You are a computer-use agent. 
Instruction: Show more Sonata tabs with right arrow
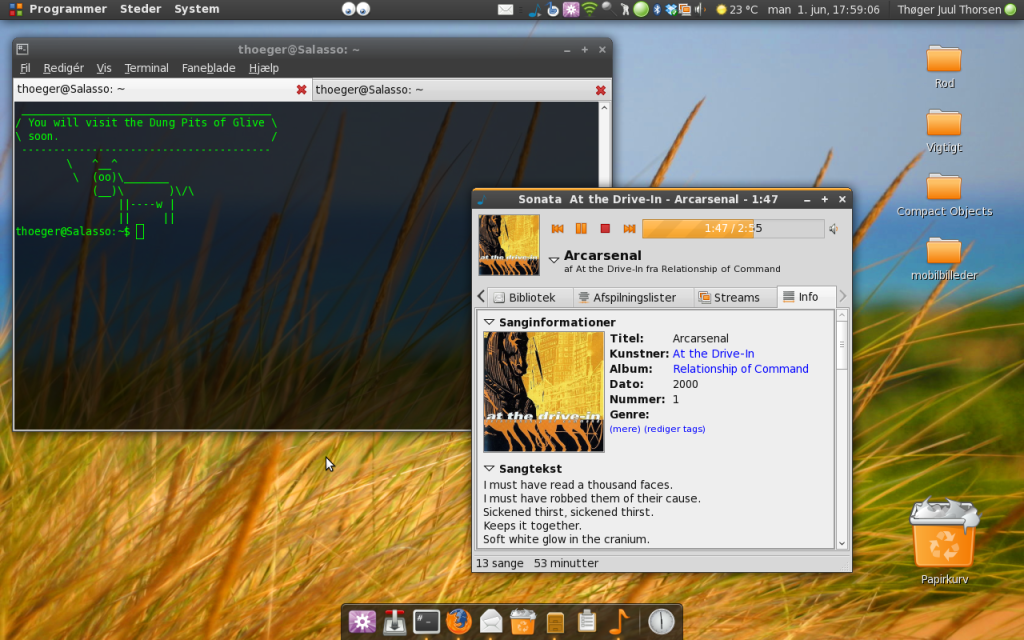842,296
